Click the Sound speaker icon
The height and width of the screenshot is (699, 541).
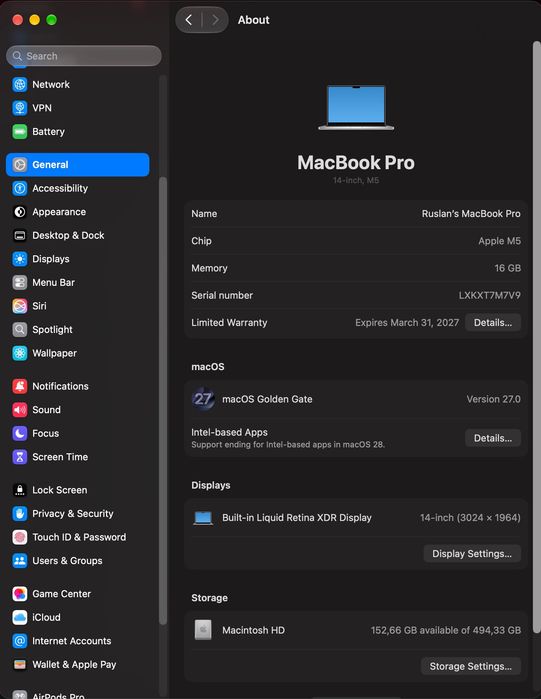[x=20, y=410]
